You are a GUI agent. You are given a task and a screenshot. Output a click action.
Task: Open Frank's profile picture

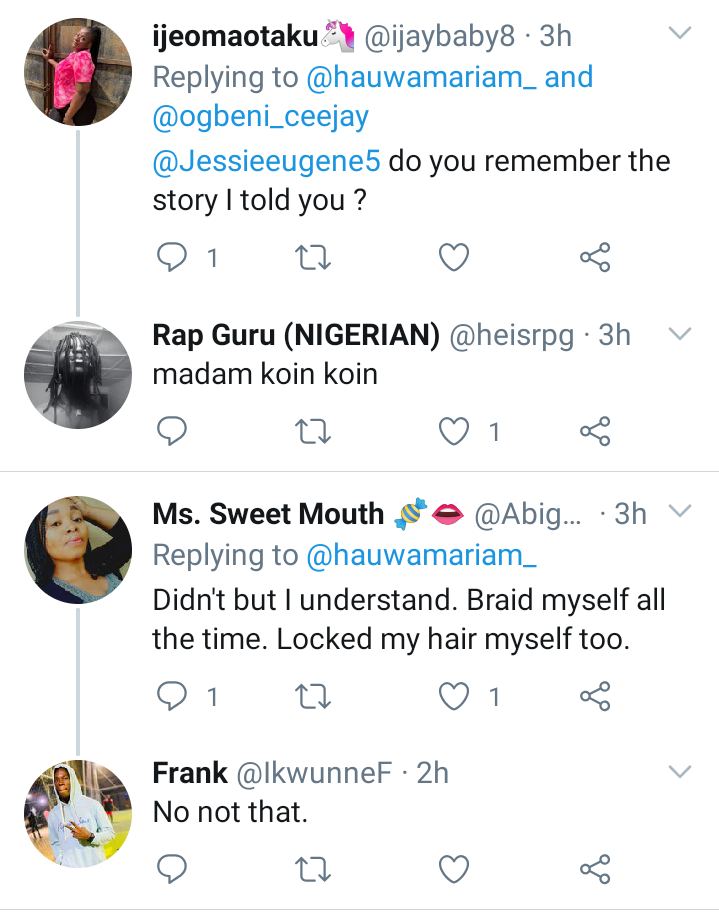(x=79, y=812)
